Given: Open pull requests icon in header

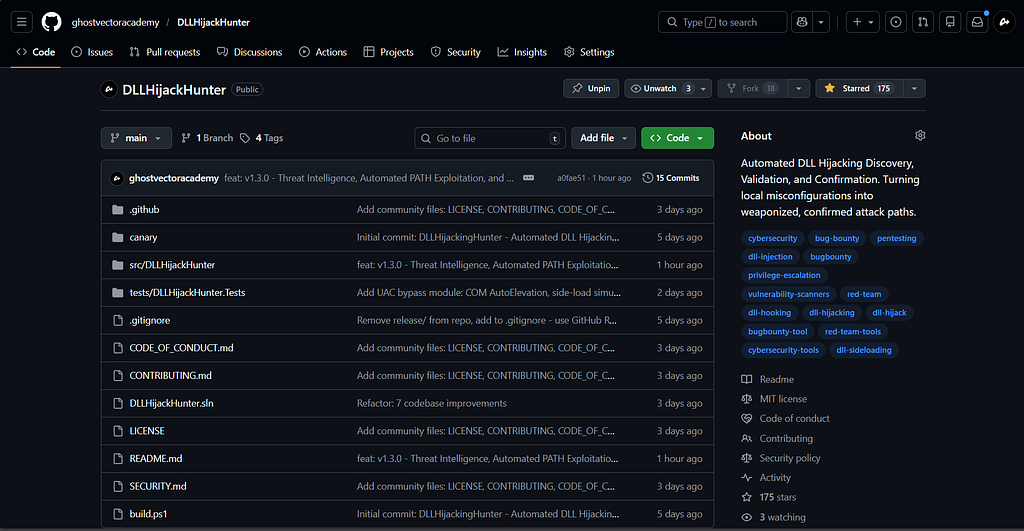Looking at the screenshot, I should [x=923, y=22].
